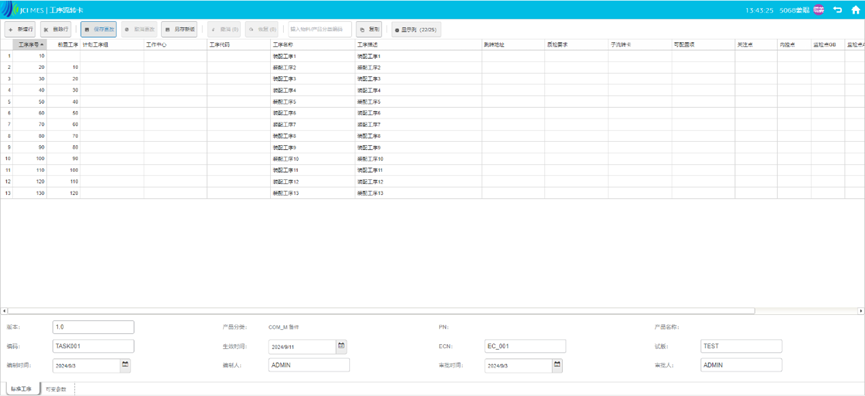Click the copy button after filter box

pyautogui.click(x=369, y=29)
